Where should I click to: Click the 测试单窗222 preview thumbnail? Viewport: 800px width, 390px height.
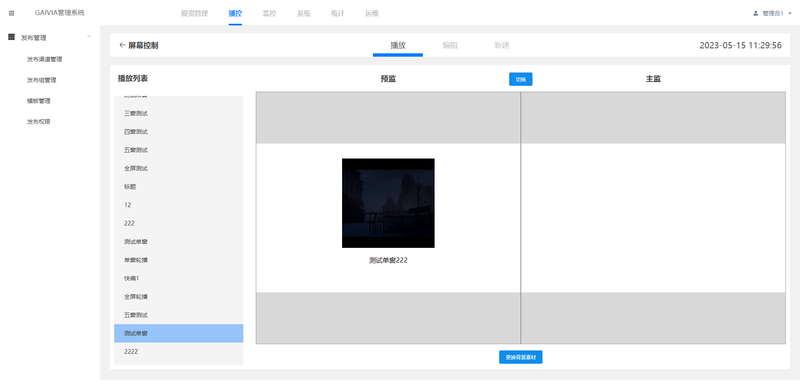388,203
